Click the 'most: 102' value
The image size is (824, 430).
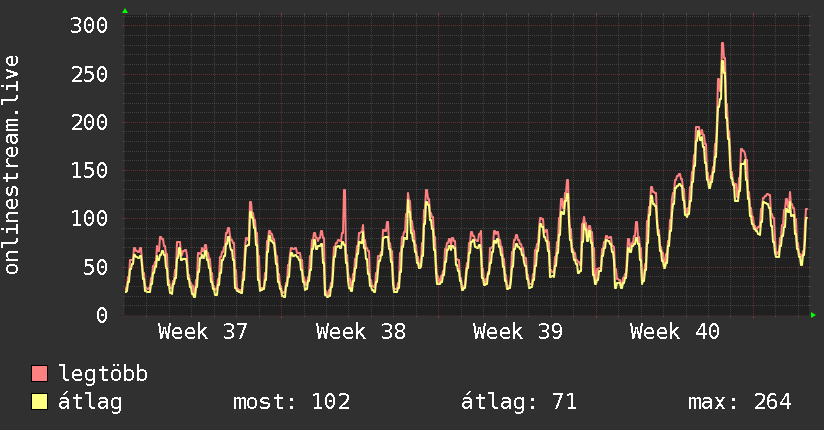pos(292,402)
